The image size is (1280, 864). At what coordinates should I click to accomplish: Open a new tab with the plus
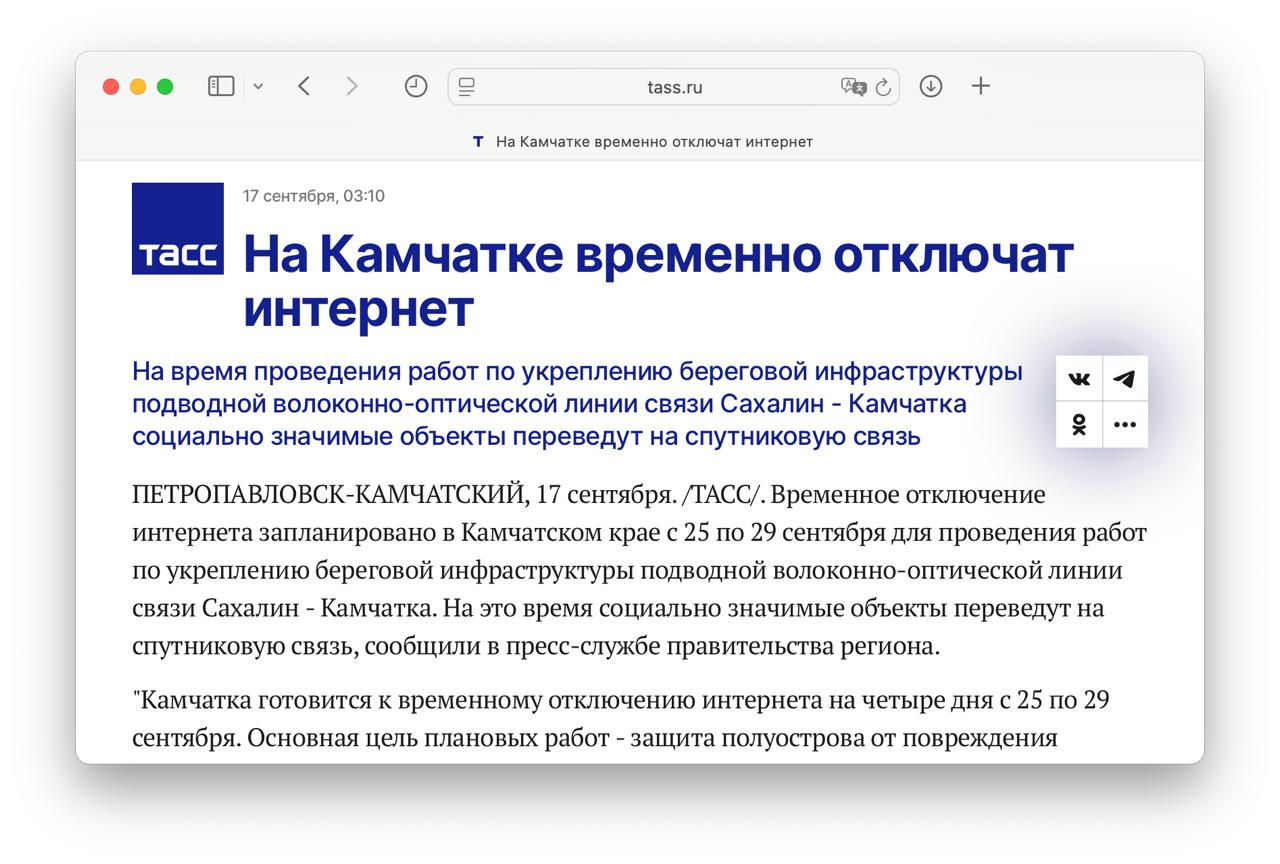pos(980,86)
